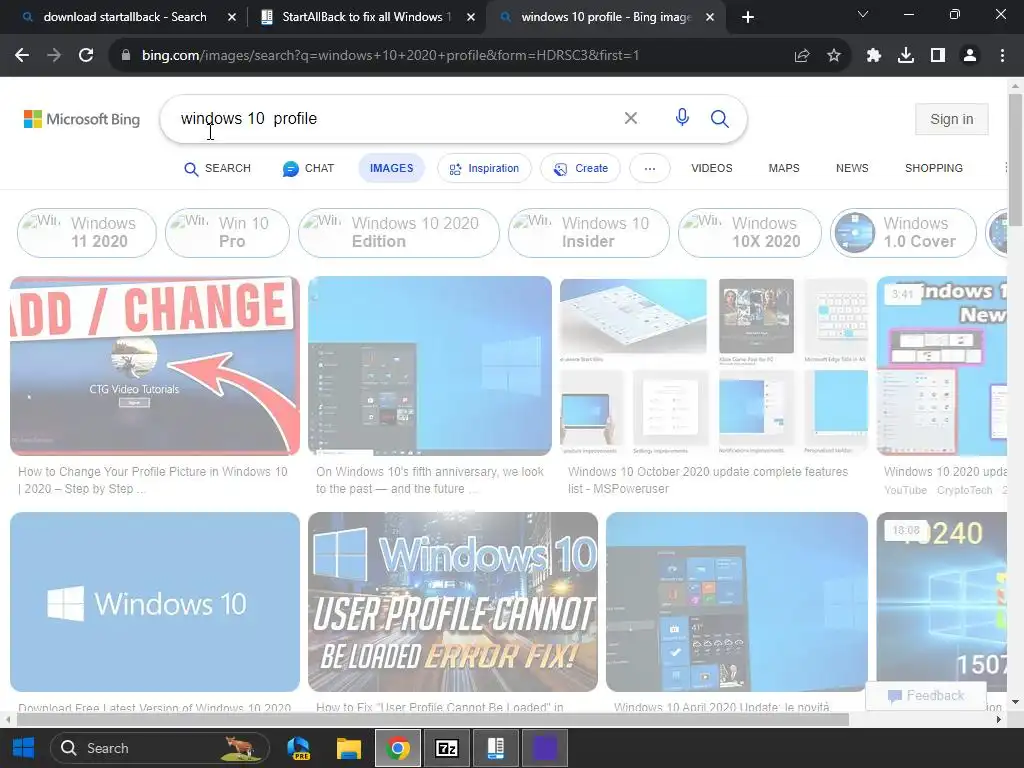The image size is (1024, 768).
Task: Open File Explorer from the taskbar
Action: tap(349, 748)
